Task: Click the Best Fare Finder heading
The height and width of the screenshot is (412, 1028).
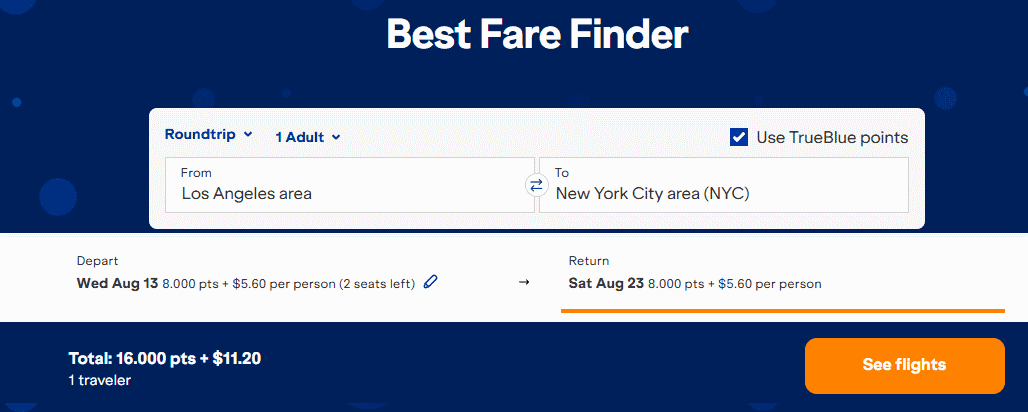Action: pos(537,34)
